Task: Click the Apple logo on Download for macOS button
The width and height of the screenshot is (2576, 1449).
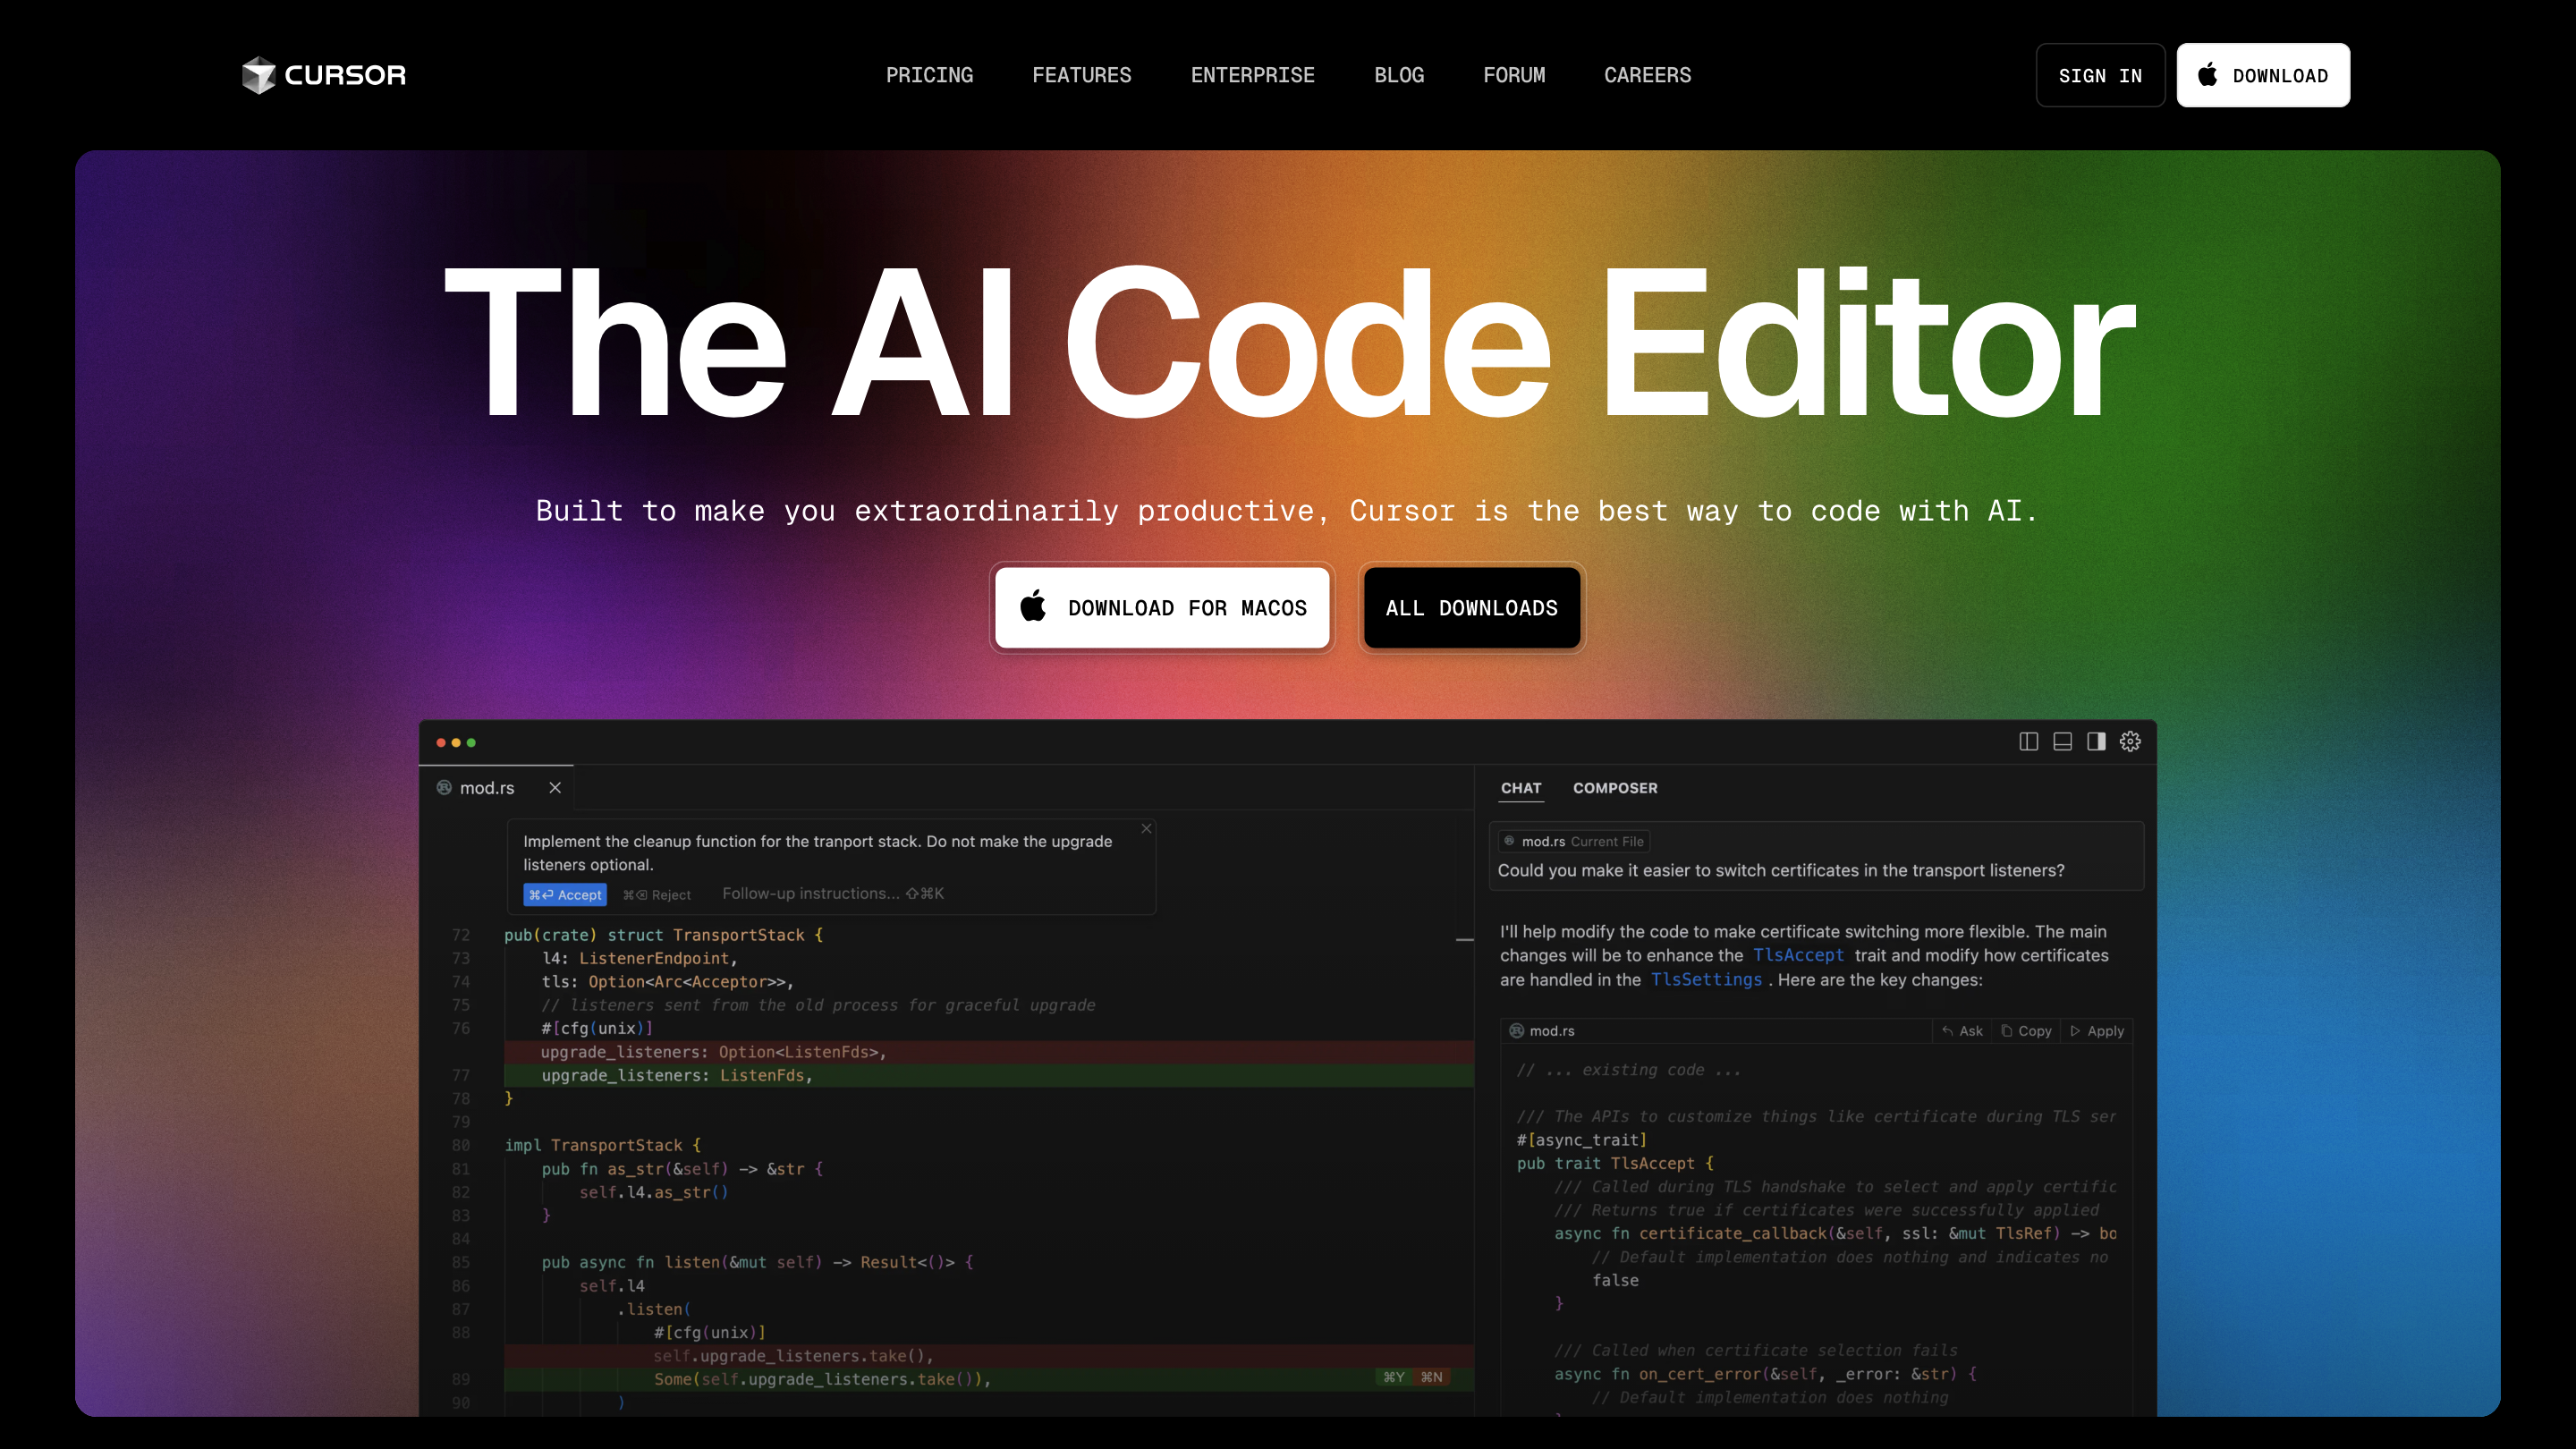Action: (x=1031, y=607)
